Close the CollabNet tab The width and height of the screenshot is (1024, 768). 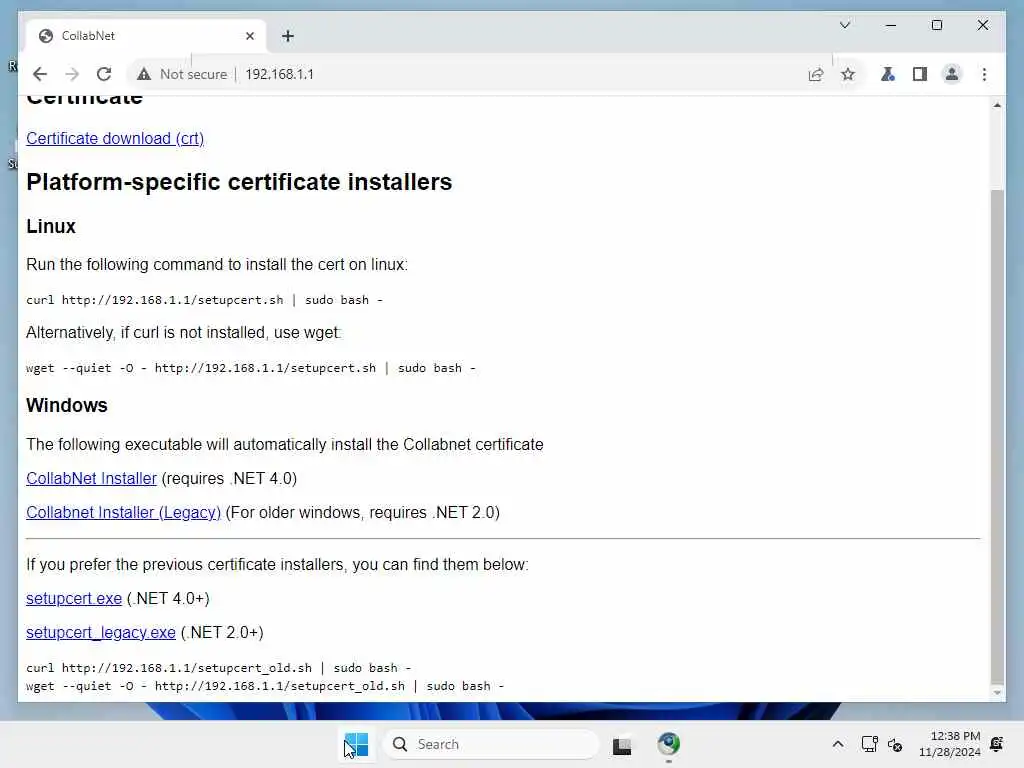(x=249, y=37)
